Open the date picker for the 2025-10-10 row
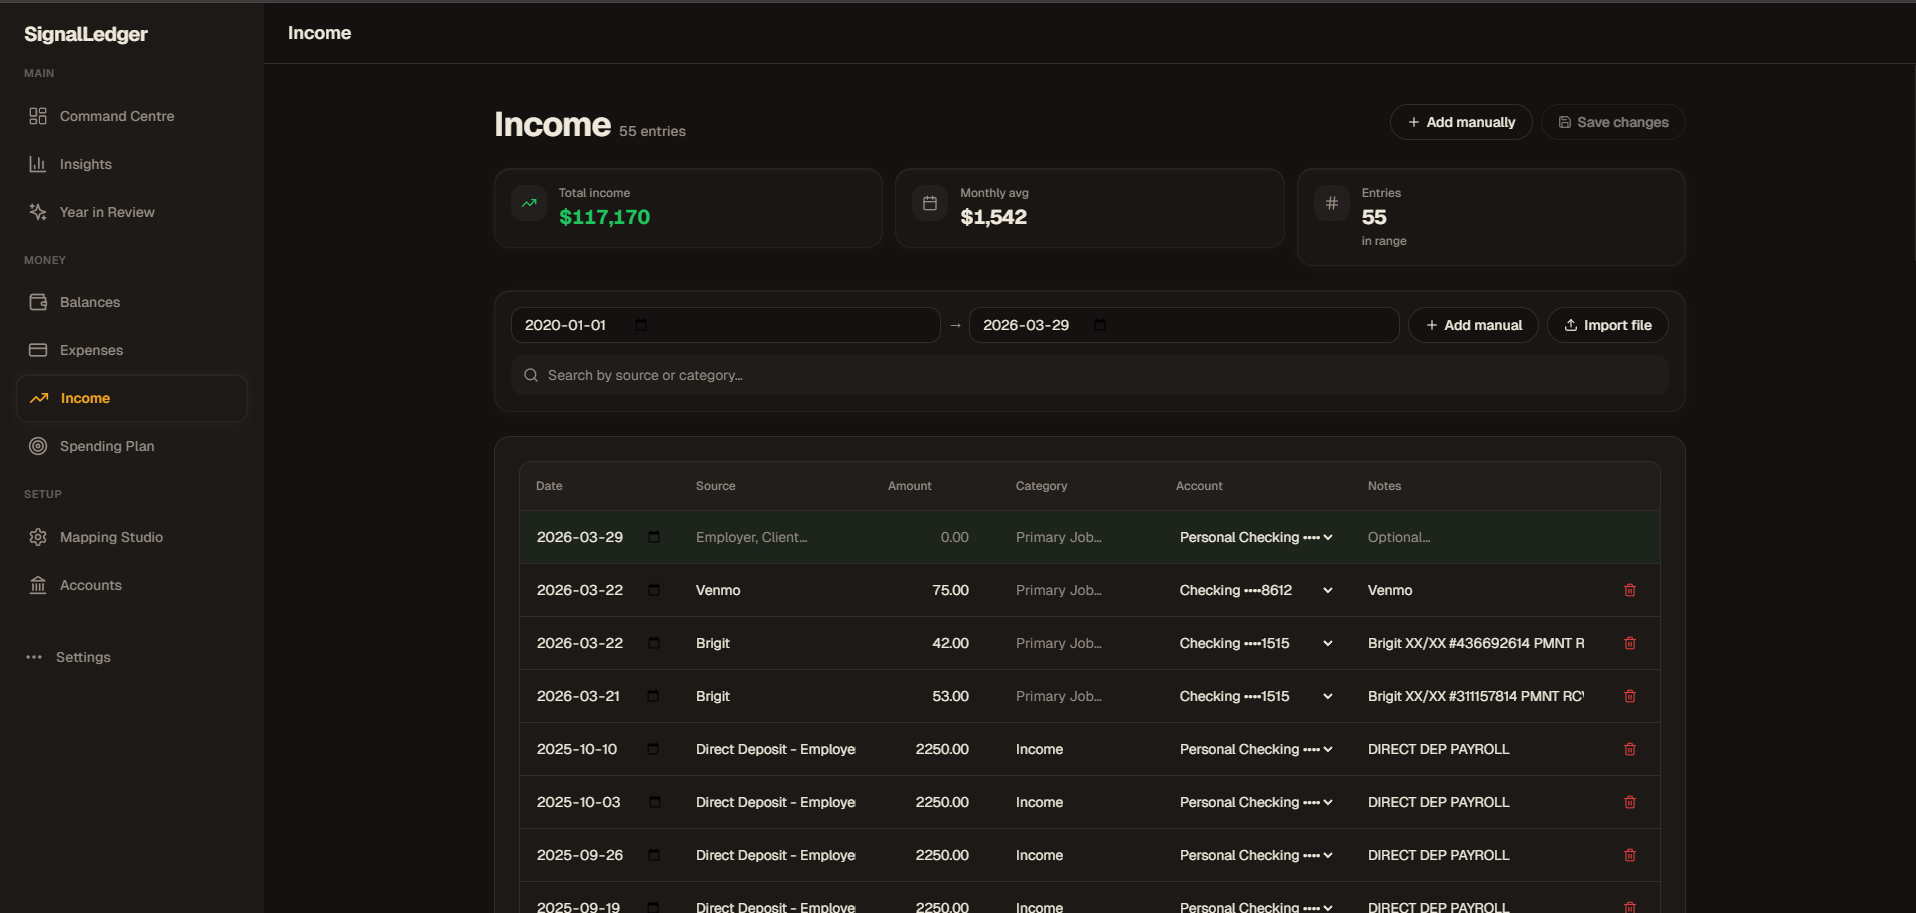This screenshot has height=913, width=1916. tap(653, 749)
